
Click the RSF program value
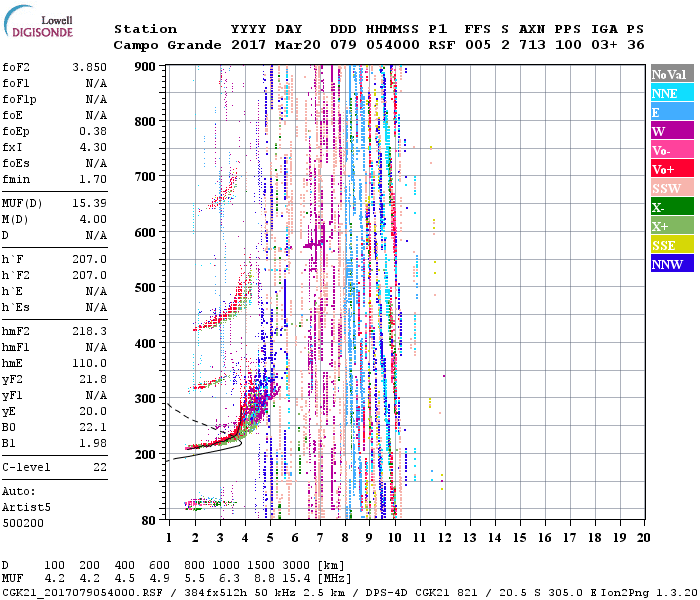point(442,45)
